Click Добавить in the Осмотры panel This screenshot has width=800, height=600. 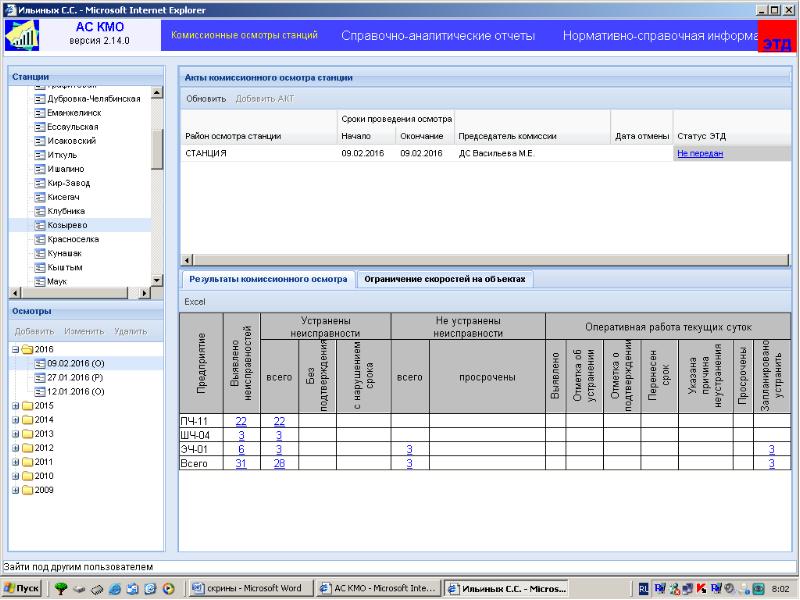34,332
